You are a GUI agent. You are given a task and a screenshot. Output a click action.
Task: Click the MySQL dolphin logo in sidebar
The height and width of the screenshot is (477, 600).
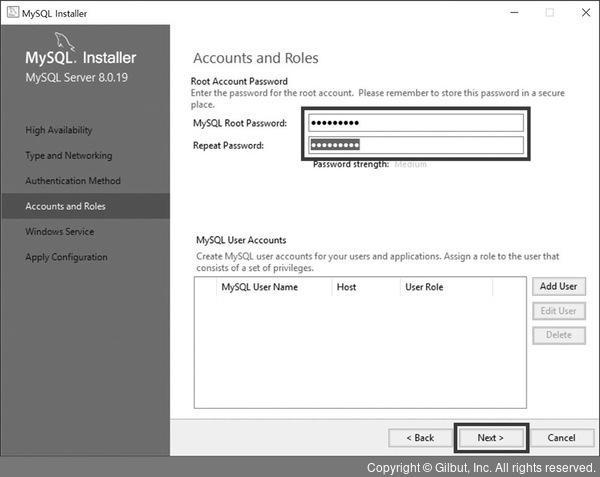point(64,41)
